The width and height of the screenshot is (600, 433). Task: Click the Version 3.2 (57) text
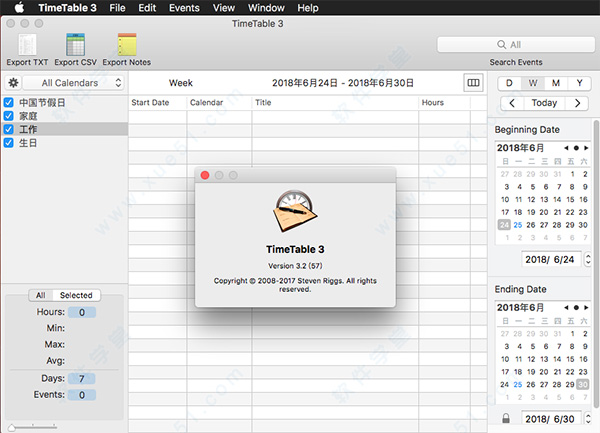pos(295,266)
